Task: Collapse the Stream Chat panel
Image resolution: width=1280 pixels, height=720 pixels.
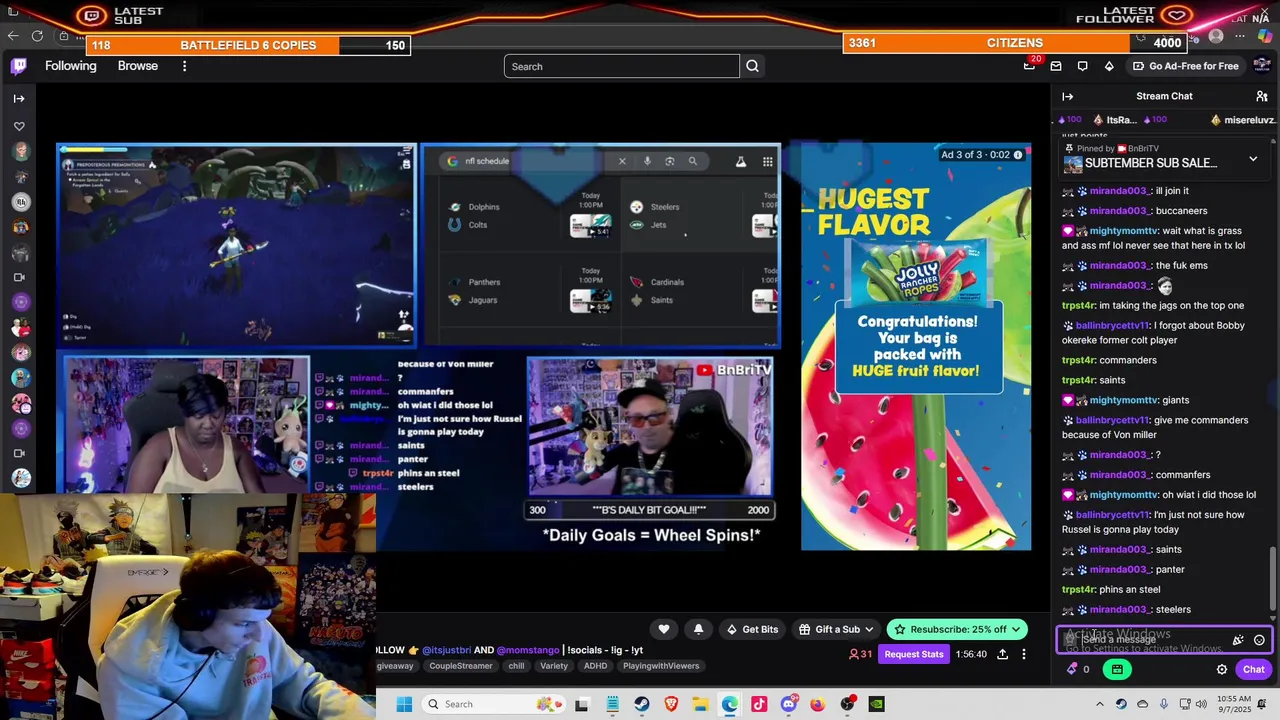Action: coord(1067,96)
